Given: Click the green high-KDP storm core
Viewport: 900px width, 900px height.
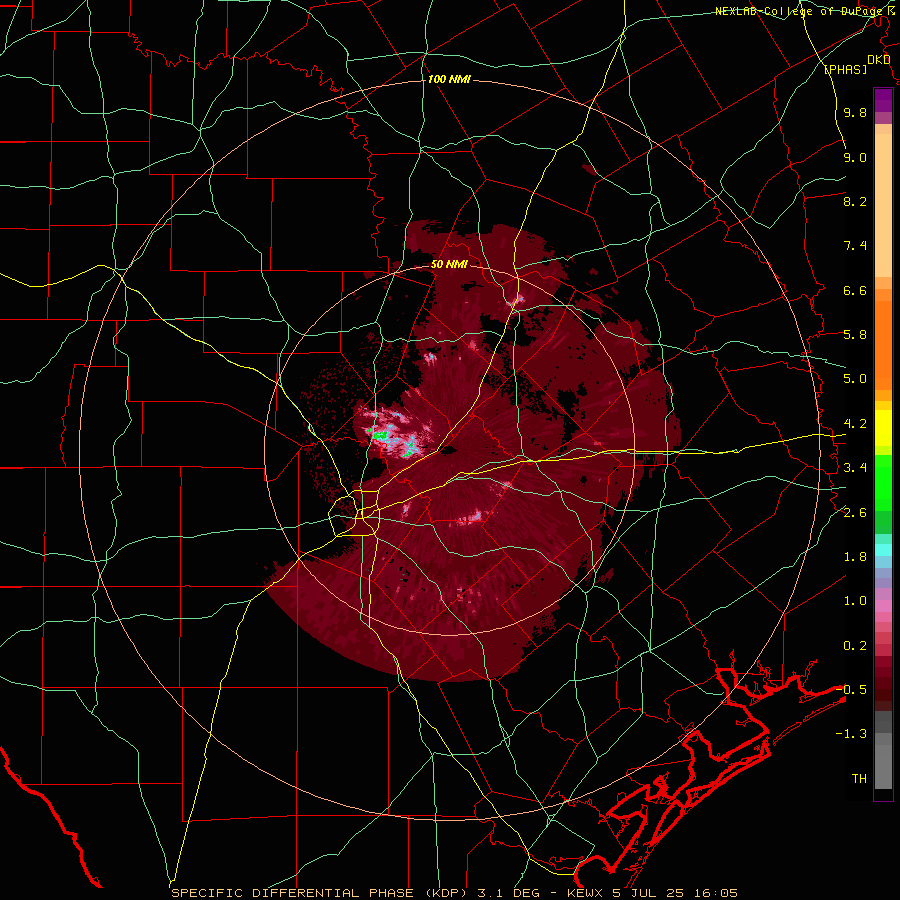Looking at the screenshot, I should pos(379,435).
